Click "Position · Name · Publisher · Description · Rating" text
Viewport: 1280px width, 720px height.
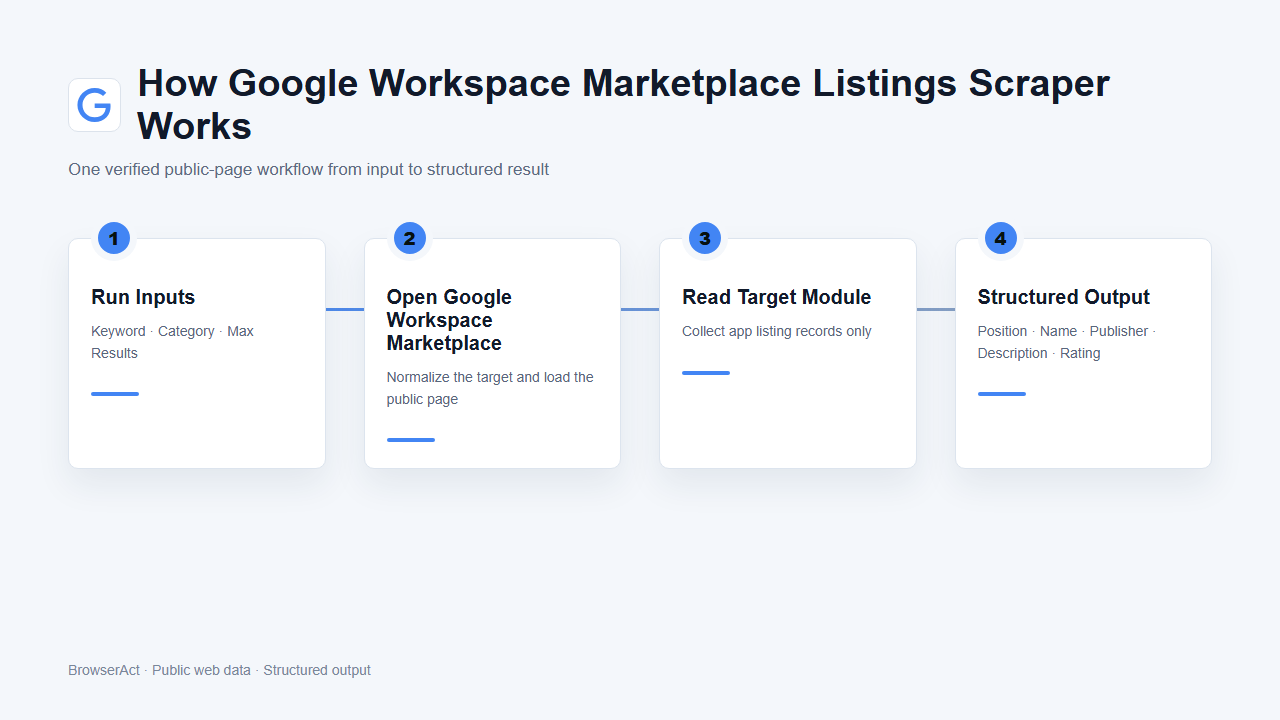(x=1067, y=342)
